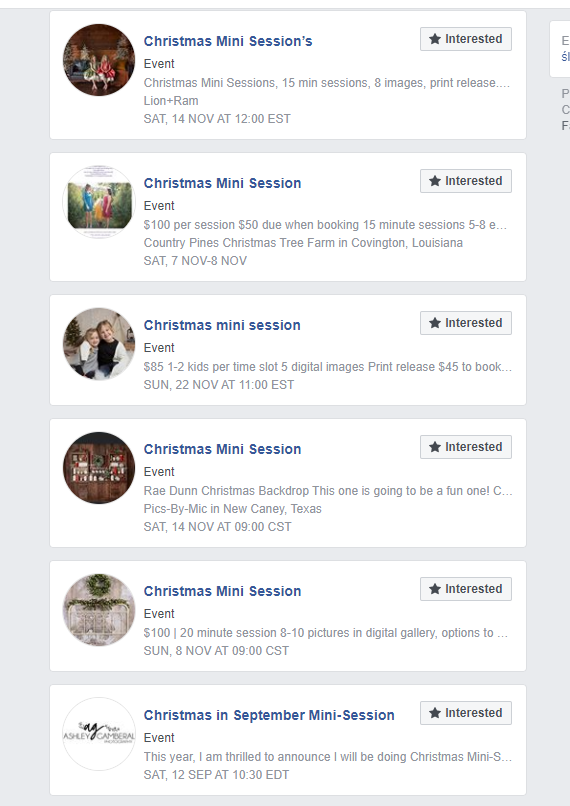Screen dimensions: 570x806
Task: Click the star icon on the first Interested button
Action: (x=435, y=39)
